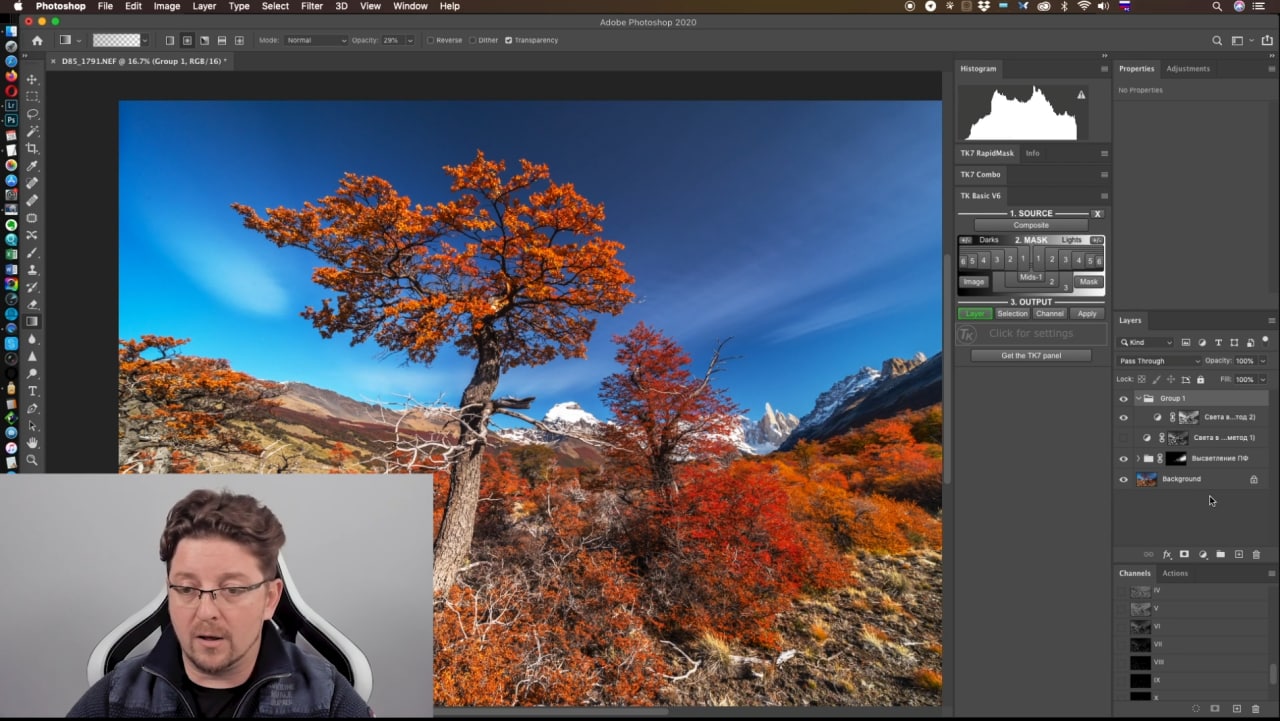Select the Zoom tool

(32, 460)
